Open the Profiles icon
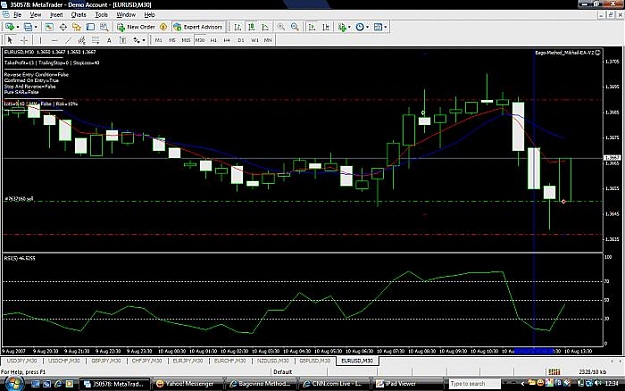 pyautogui.click(x=28, y=27)
